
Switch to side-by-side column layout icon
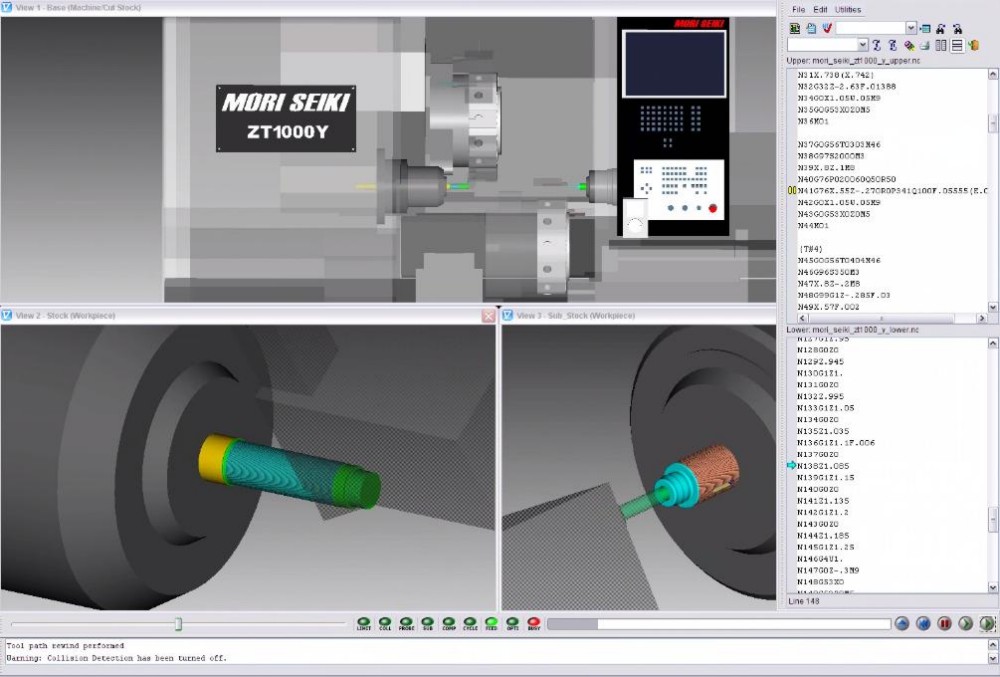[x=941, y=45]
